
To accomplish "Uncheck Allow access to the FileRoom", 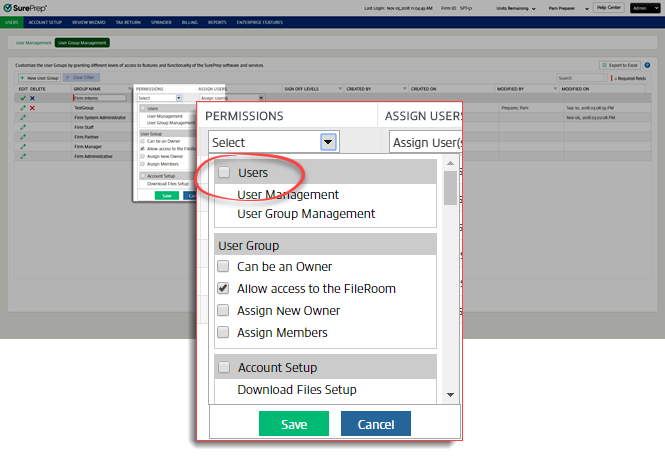I will click(x=225, y=288).
